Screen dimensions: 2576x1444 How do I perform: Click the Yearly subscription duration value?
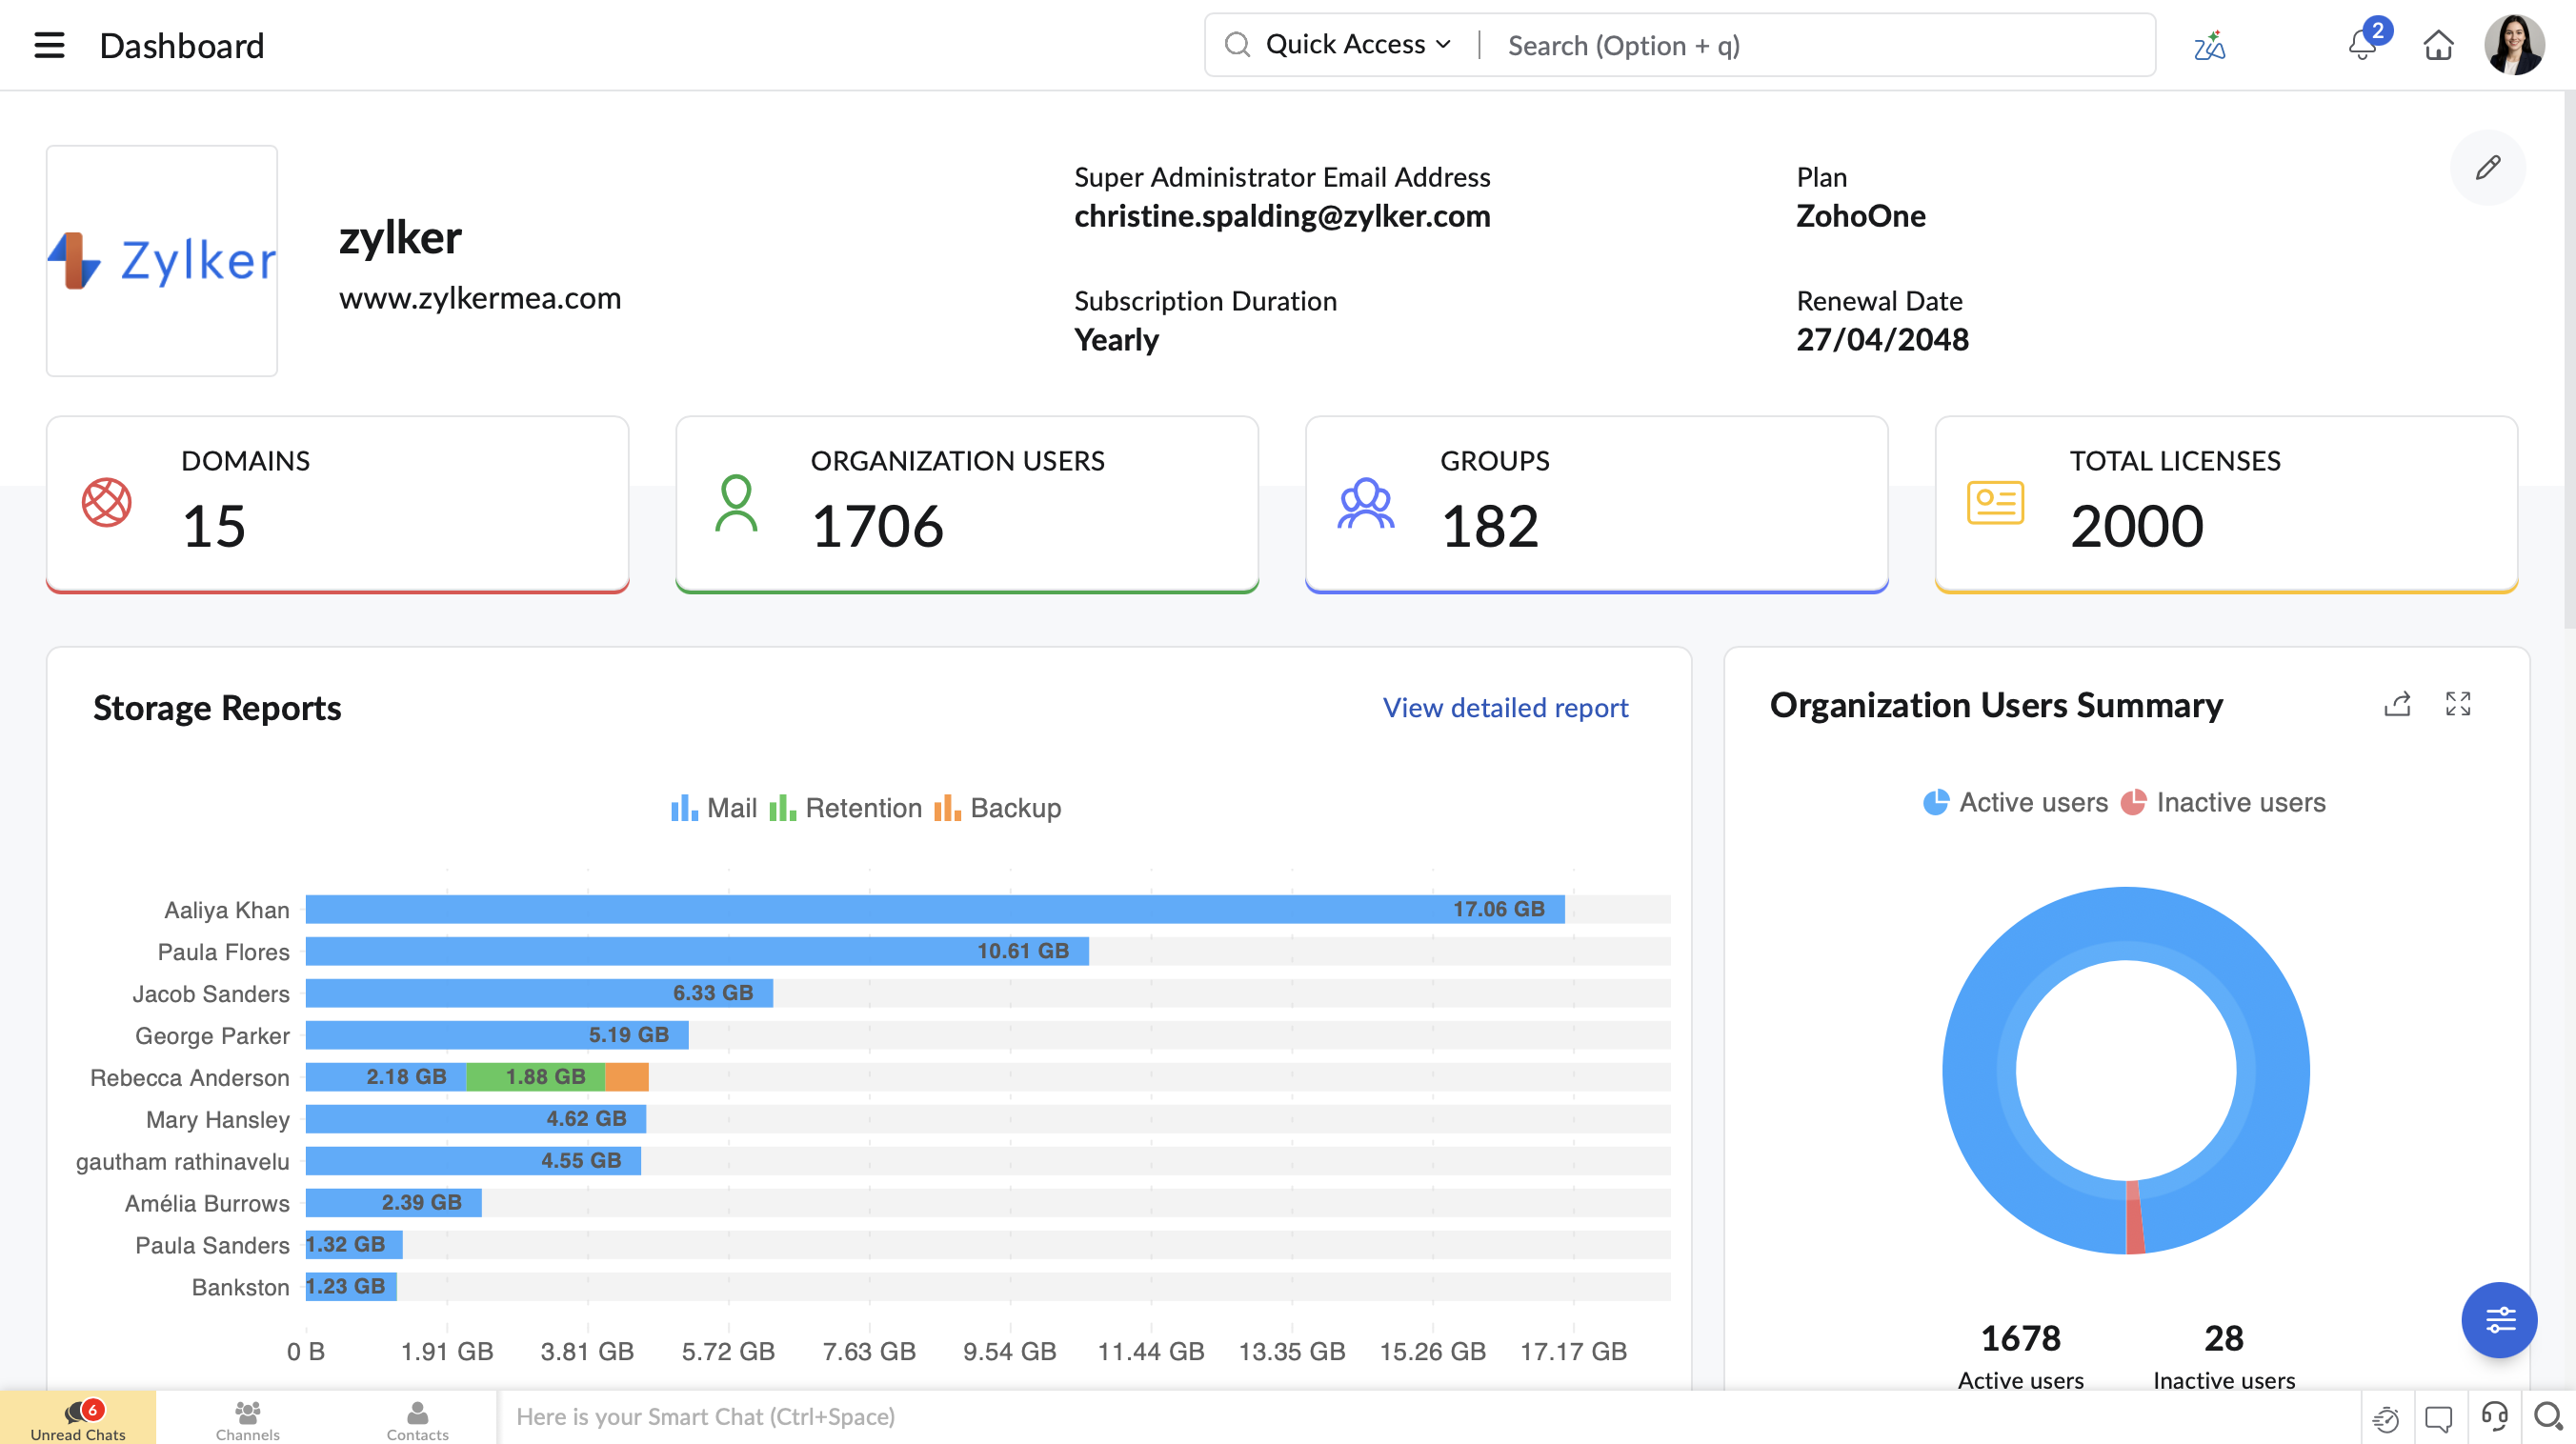pos(1116,340)
